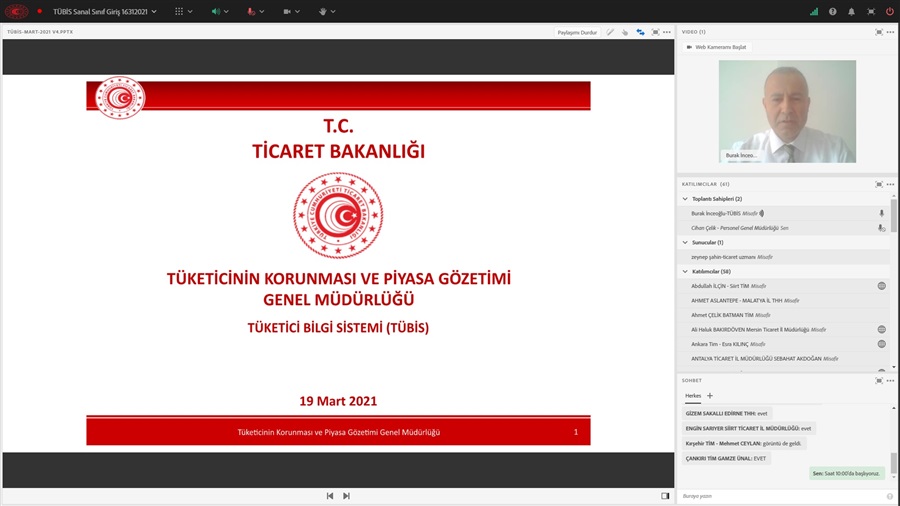Collapse the Sunucular (1) group

click(685, 242)
